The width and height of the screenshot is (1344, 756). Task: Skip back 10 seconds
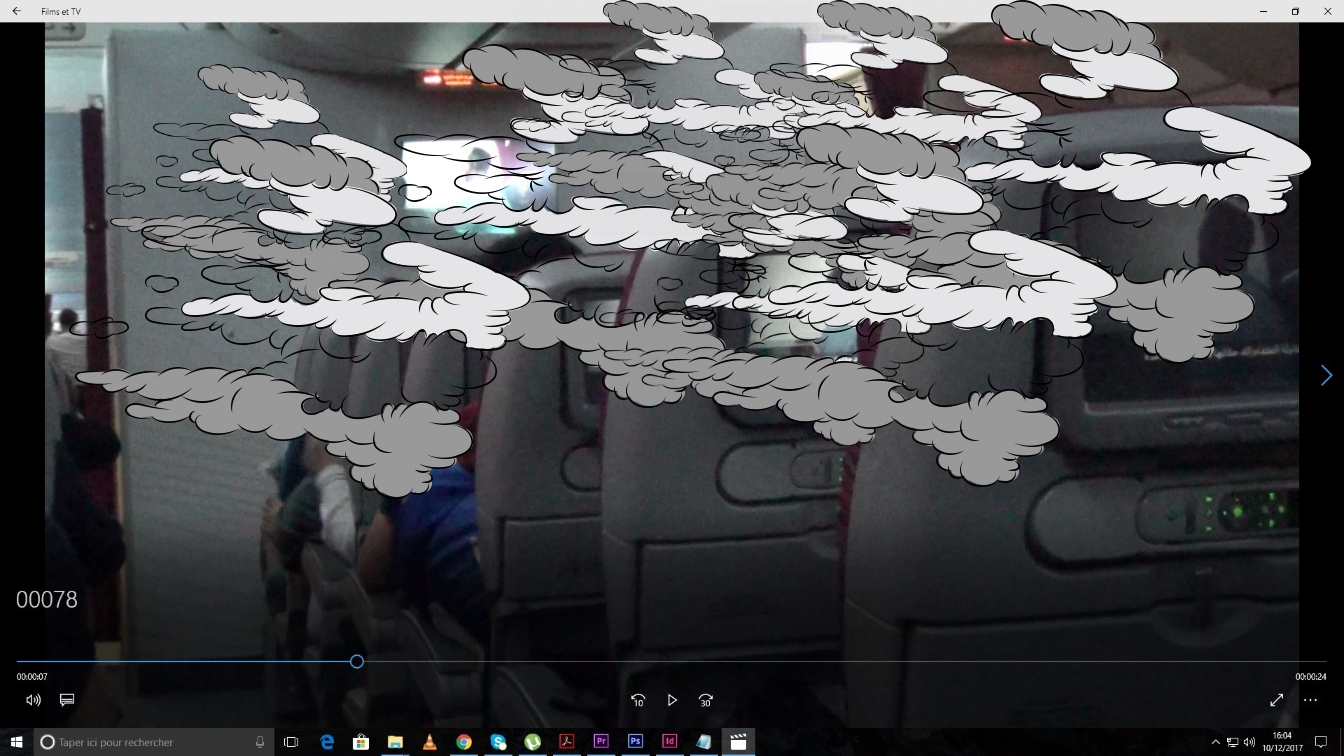tap(638, 700)
